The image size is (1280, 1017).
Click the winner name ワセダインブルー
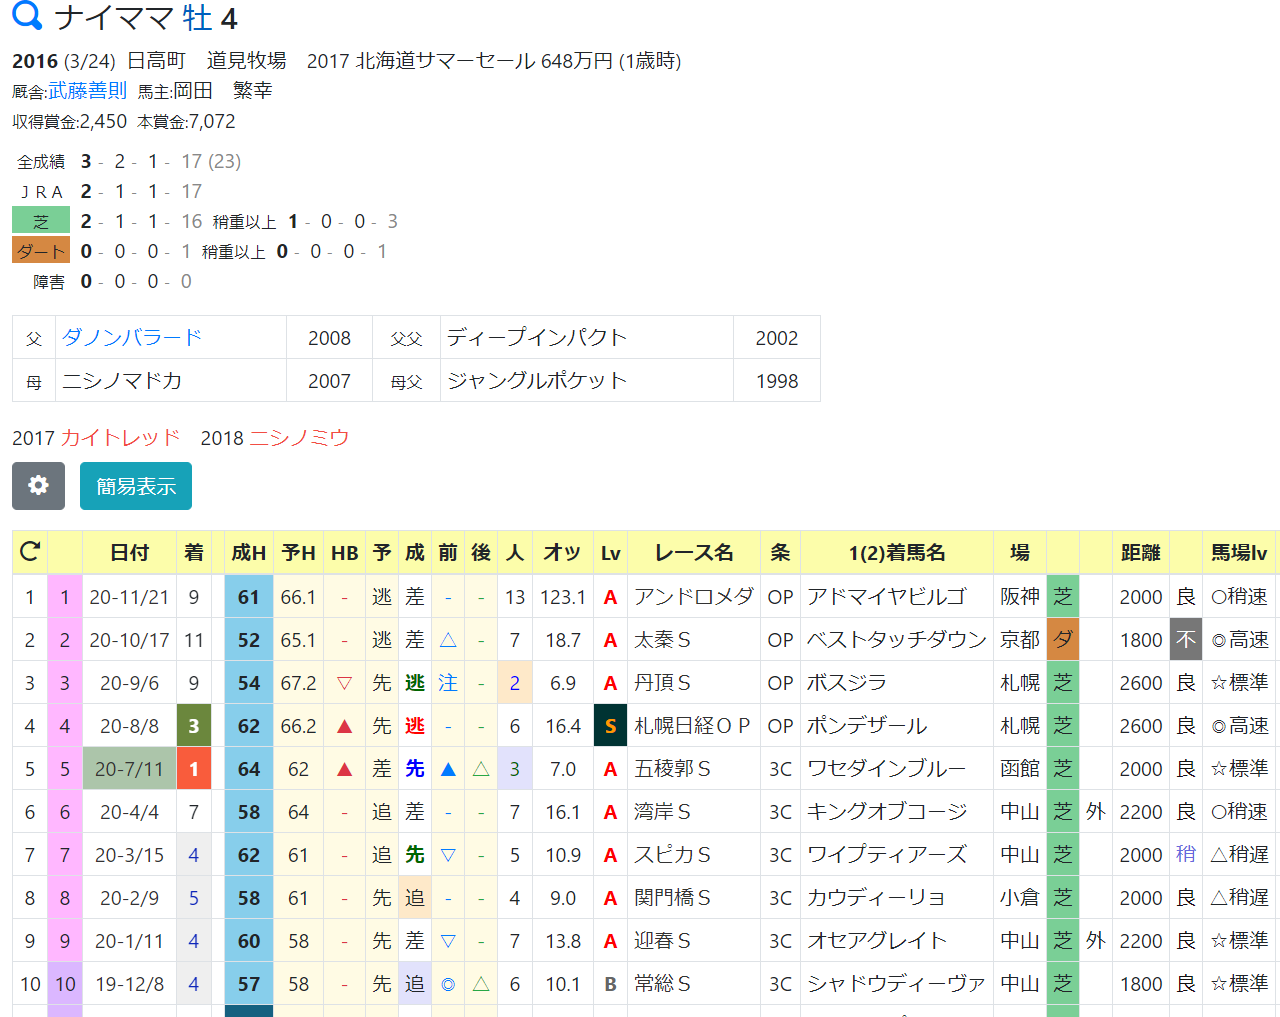pos(887,769)
